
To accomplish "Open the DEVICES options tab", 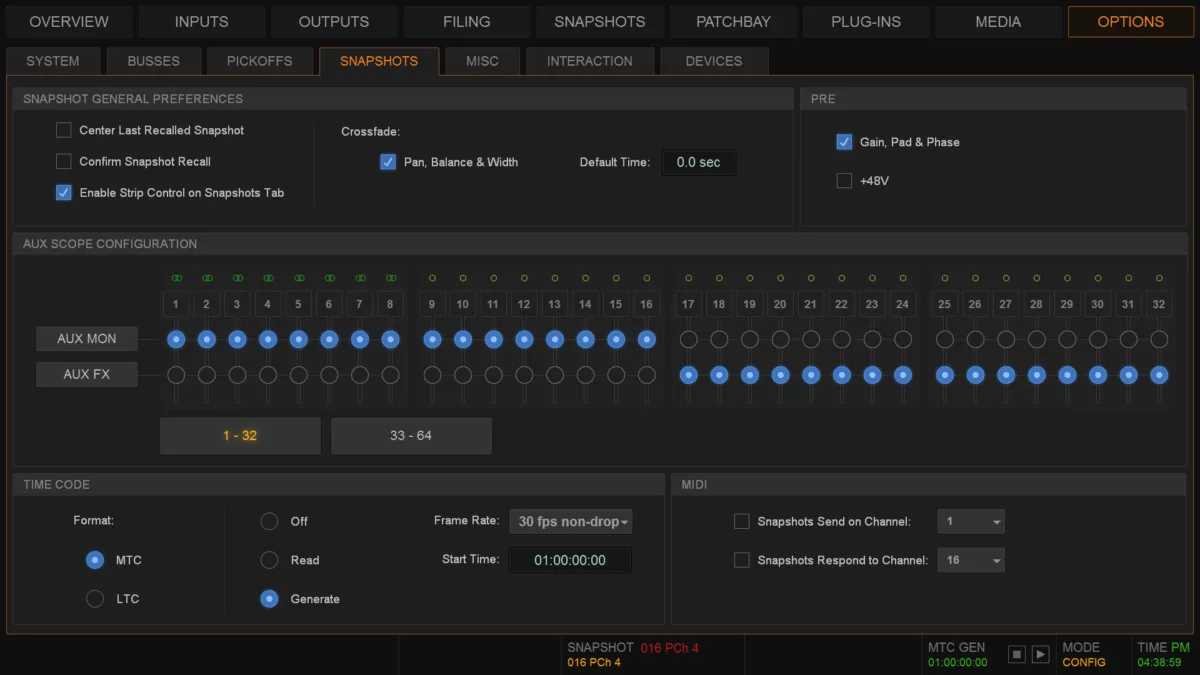I will (714, 61).
